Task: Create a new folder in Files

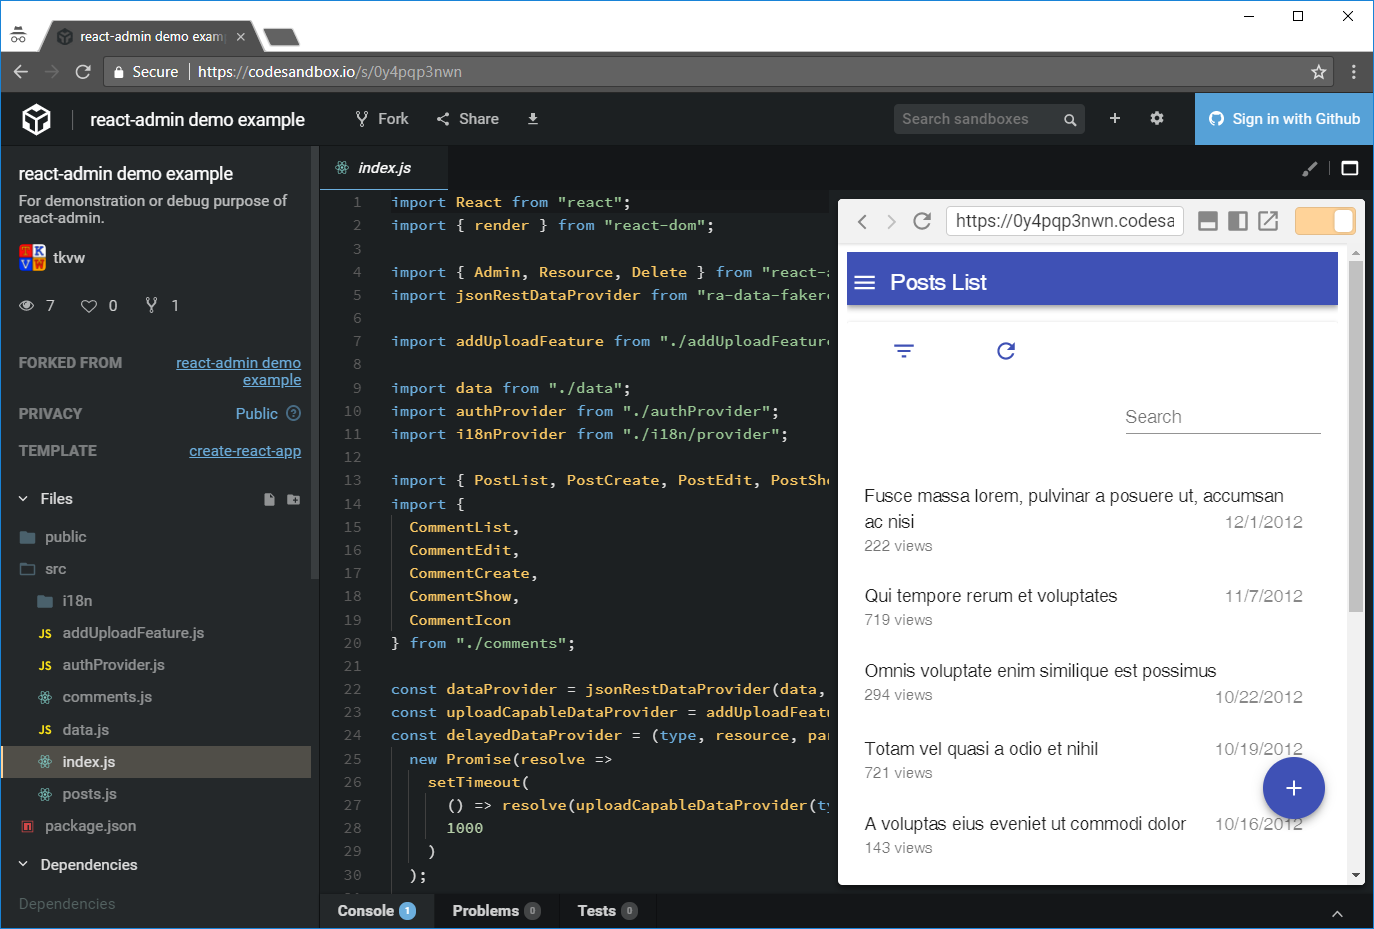Action: click(293, 499)
